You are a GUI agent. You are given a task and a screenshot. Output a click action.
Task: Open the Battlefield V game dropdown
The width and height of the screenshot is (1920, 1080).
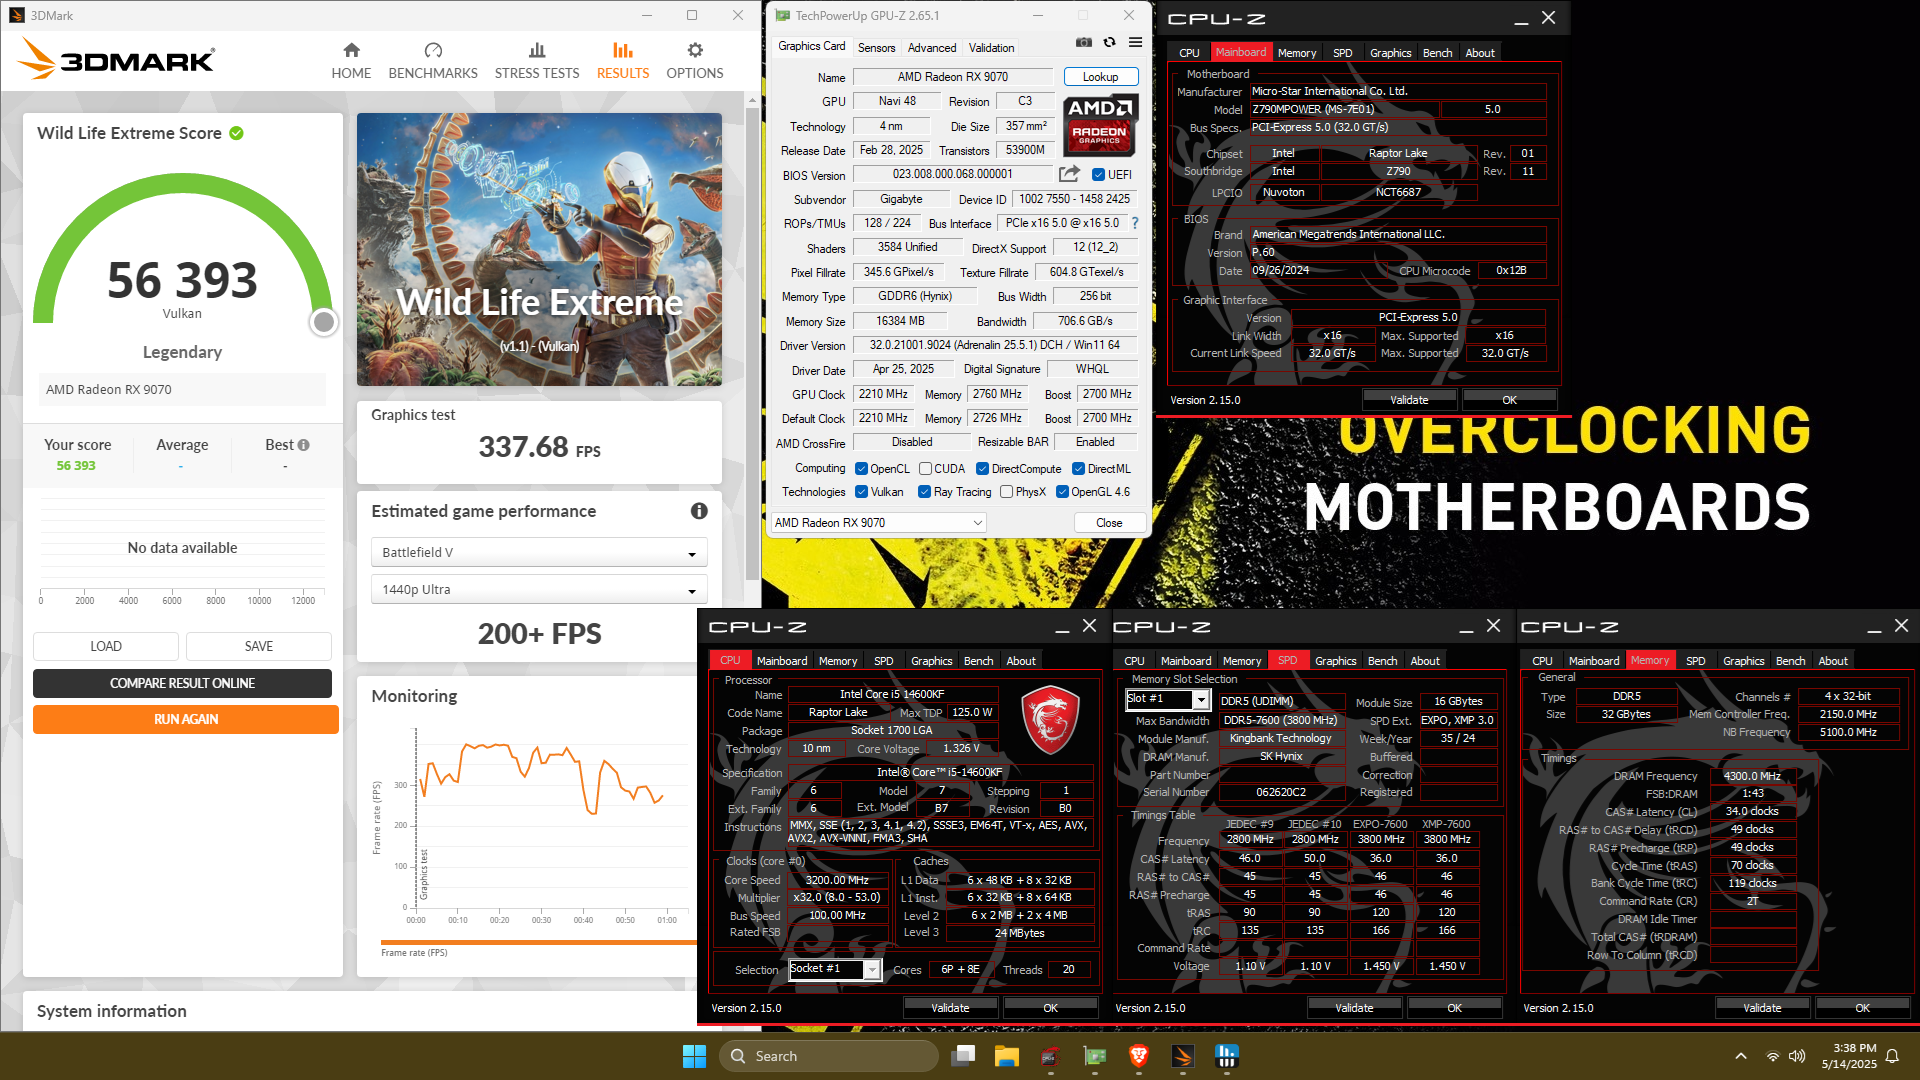coord(539,553)
